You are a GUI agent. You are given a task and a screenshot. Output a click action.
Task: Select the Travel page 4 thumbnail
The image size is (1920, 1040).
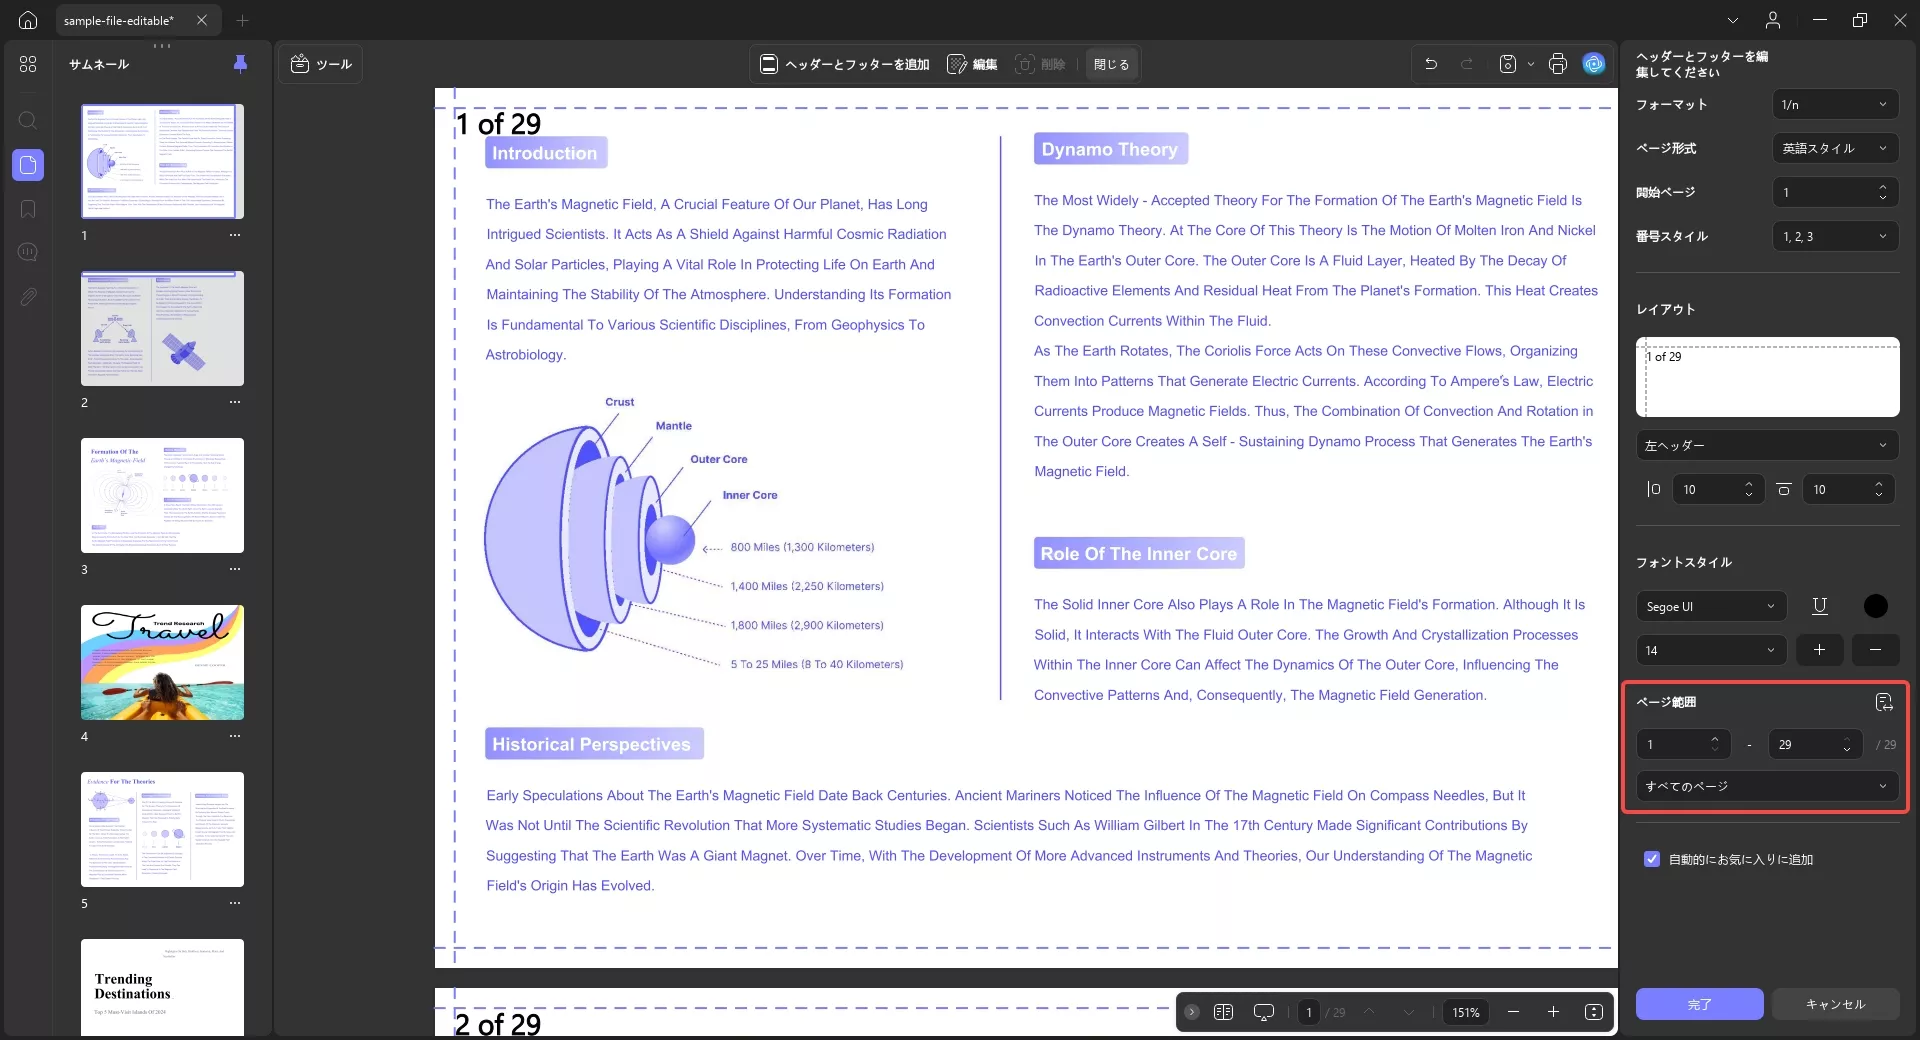162,662
